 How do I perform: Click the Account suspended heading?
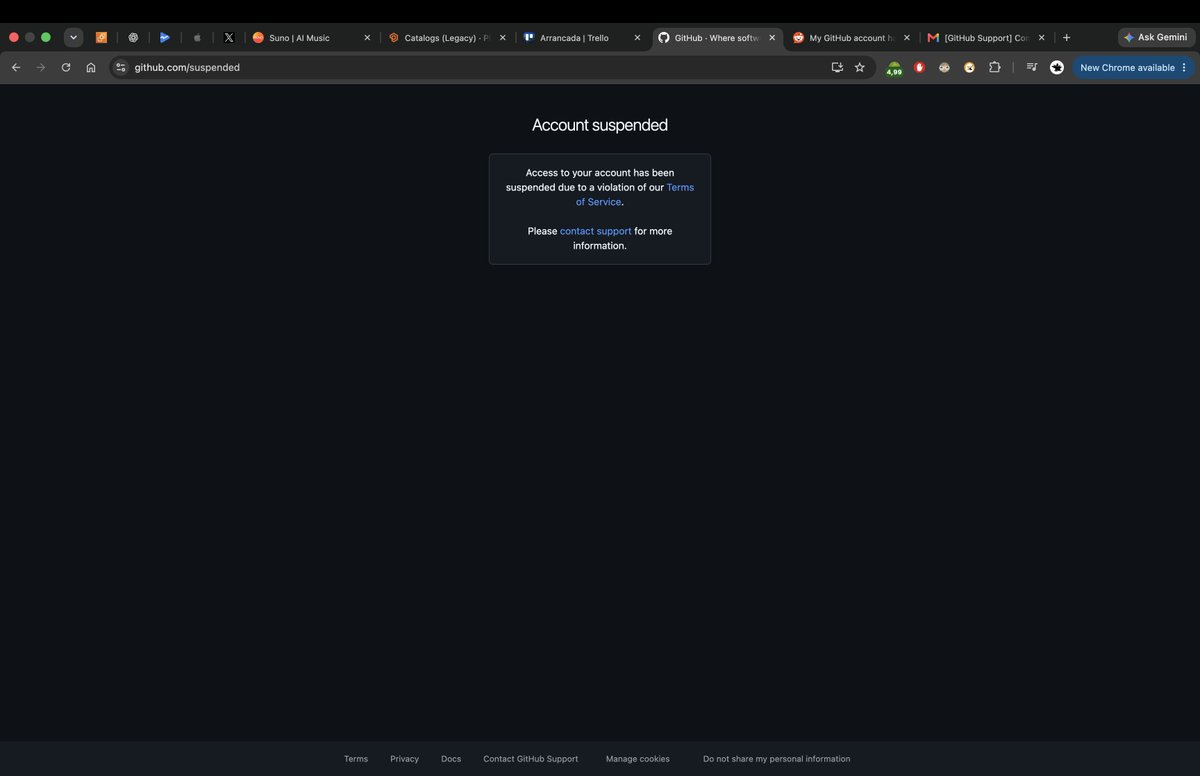click(x=600, y=125)
